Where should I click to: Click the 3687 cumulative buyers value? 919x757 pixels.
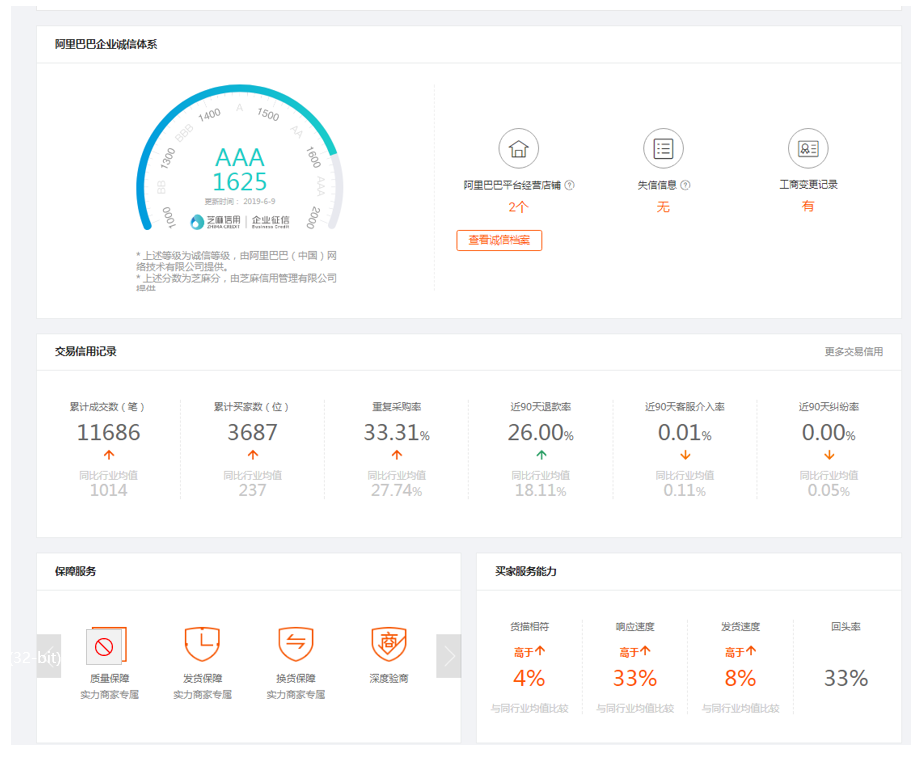click(x=252, y=432)
